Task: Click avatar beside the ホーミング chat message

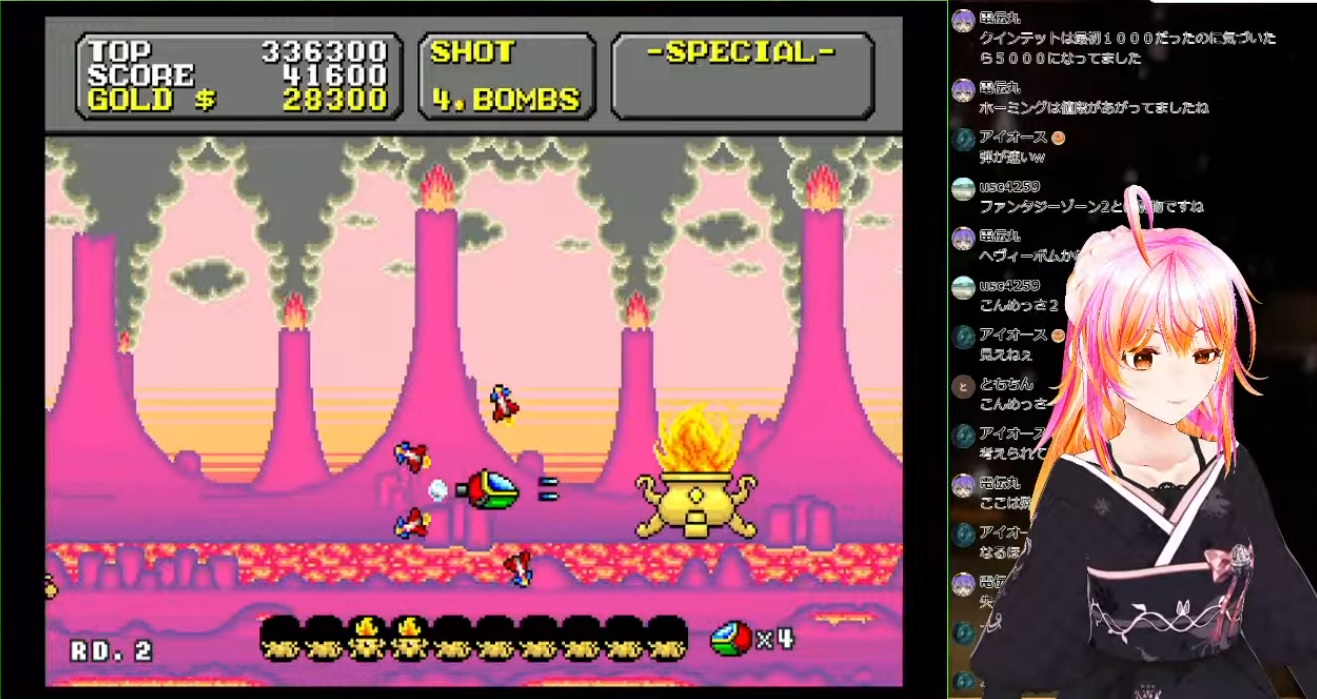Action: (x=963, y=91)
